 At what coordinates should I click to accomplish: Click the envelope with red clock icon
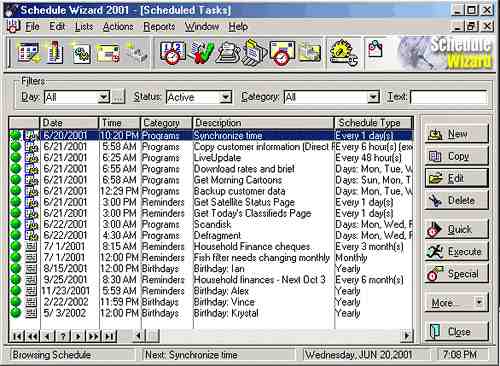[282, 53]
